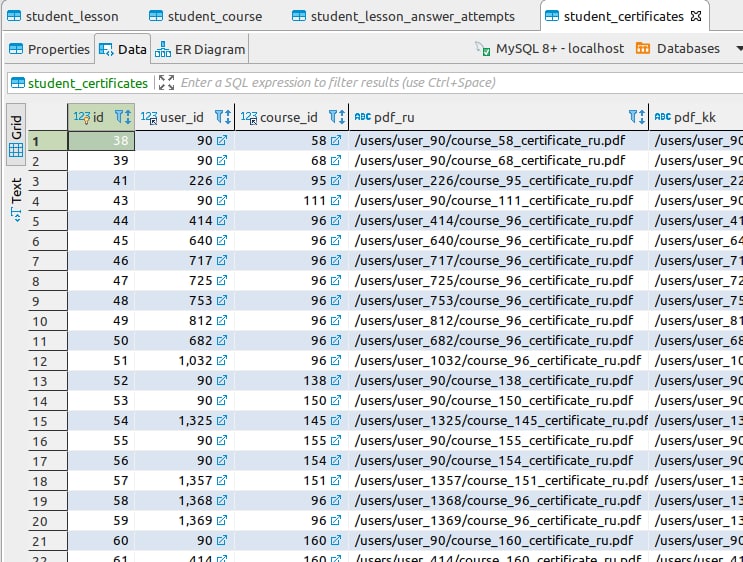Open the foreign key link for user_id 226

[x=222, y=181]
